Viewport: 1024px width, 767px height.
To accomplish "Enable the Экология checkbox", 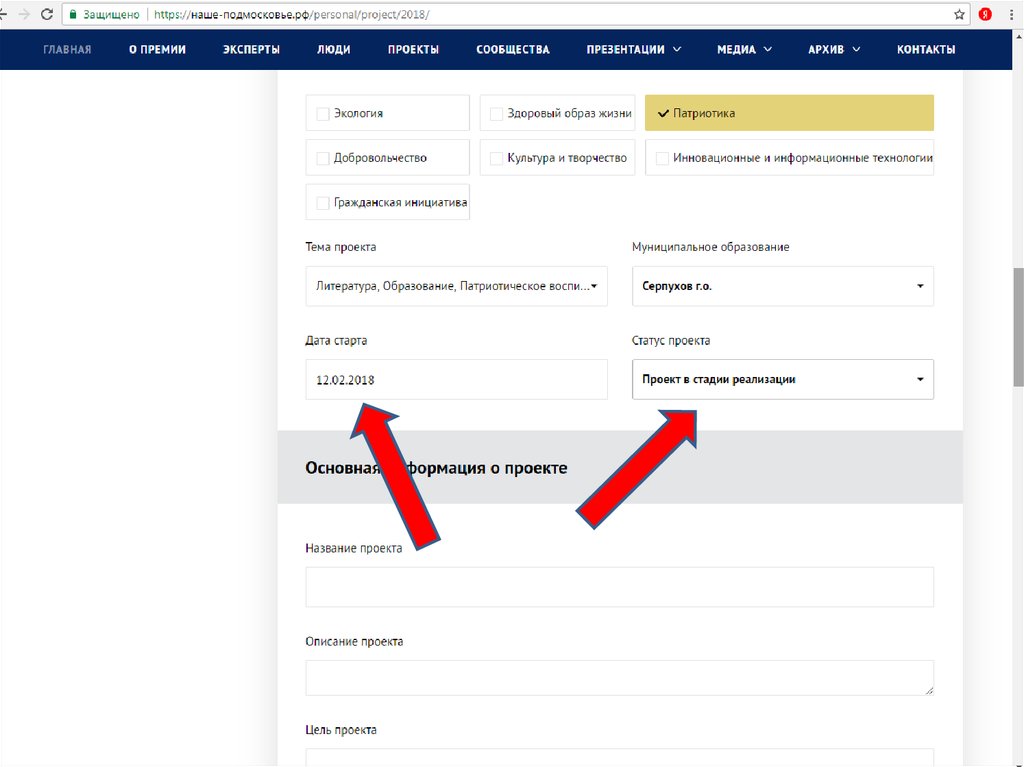I will tap(323, 114).
